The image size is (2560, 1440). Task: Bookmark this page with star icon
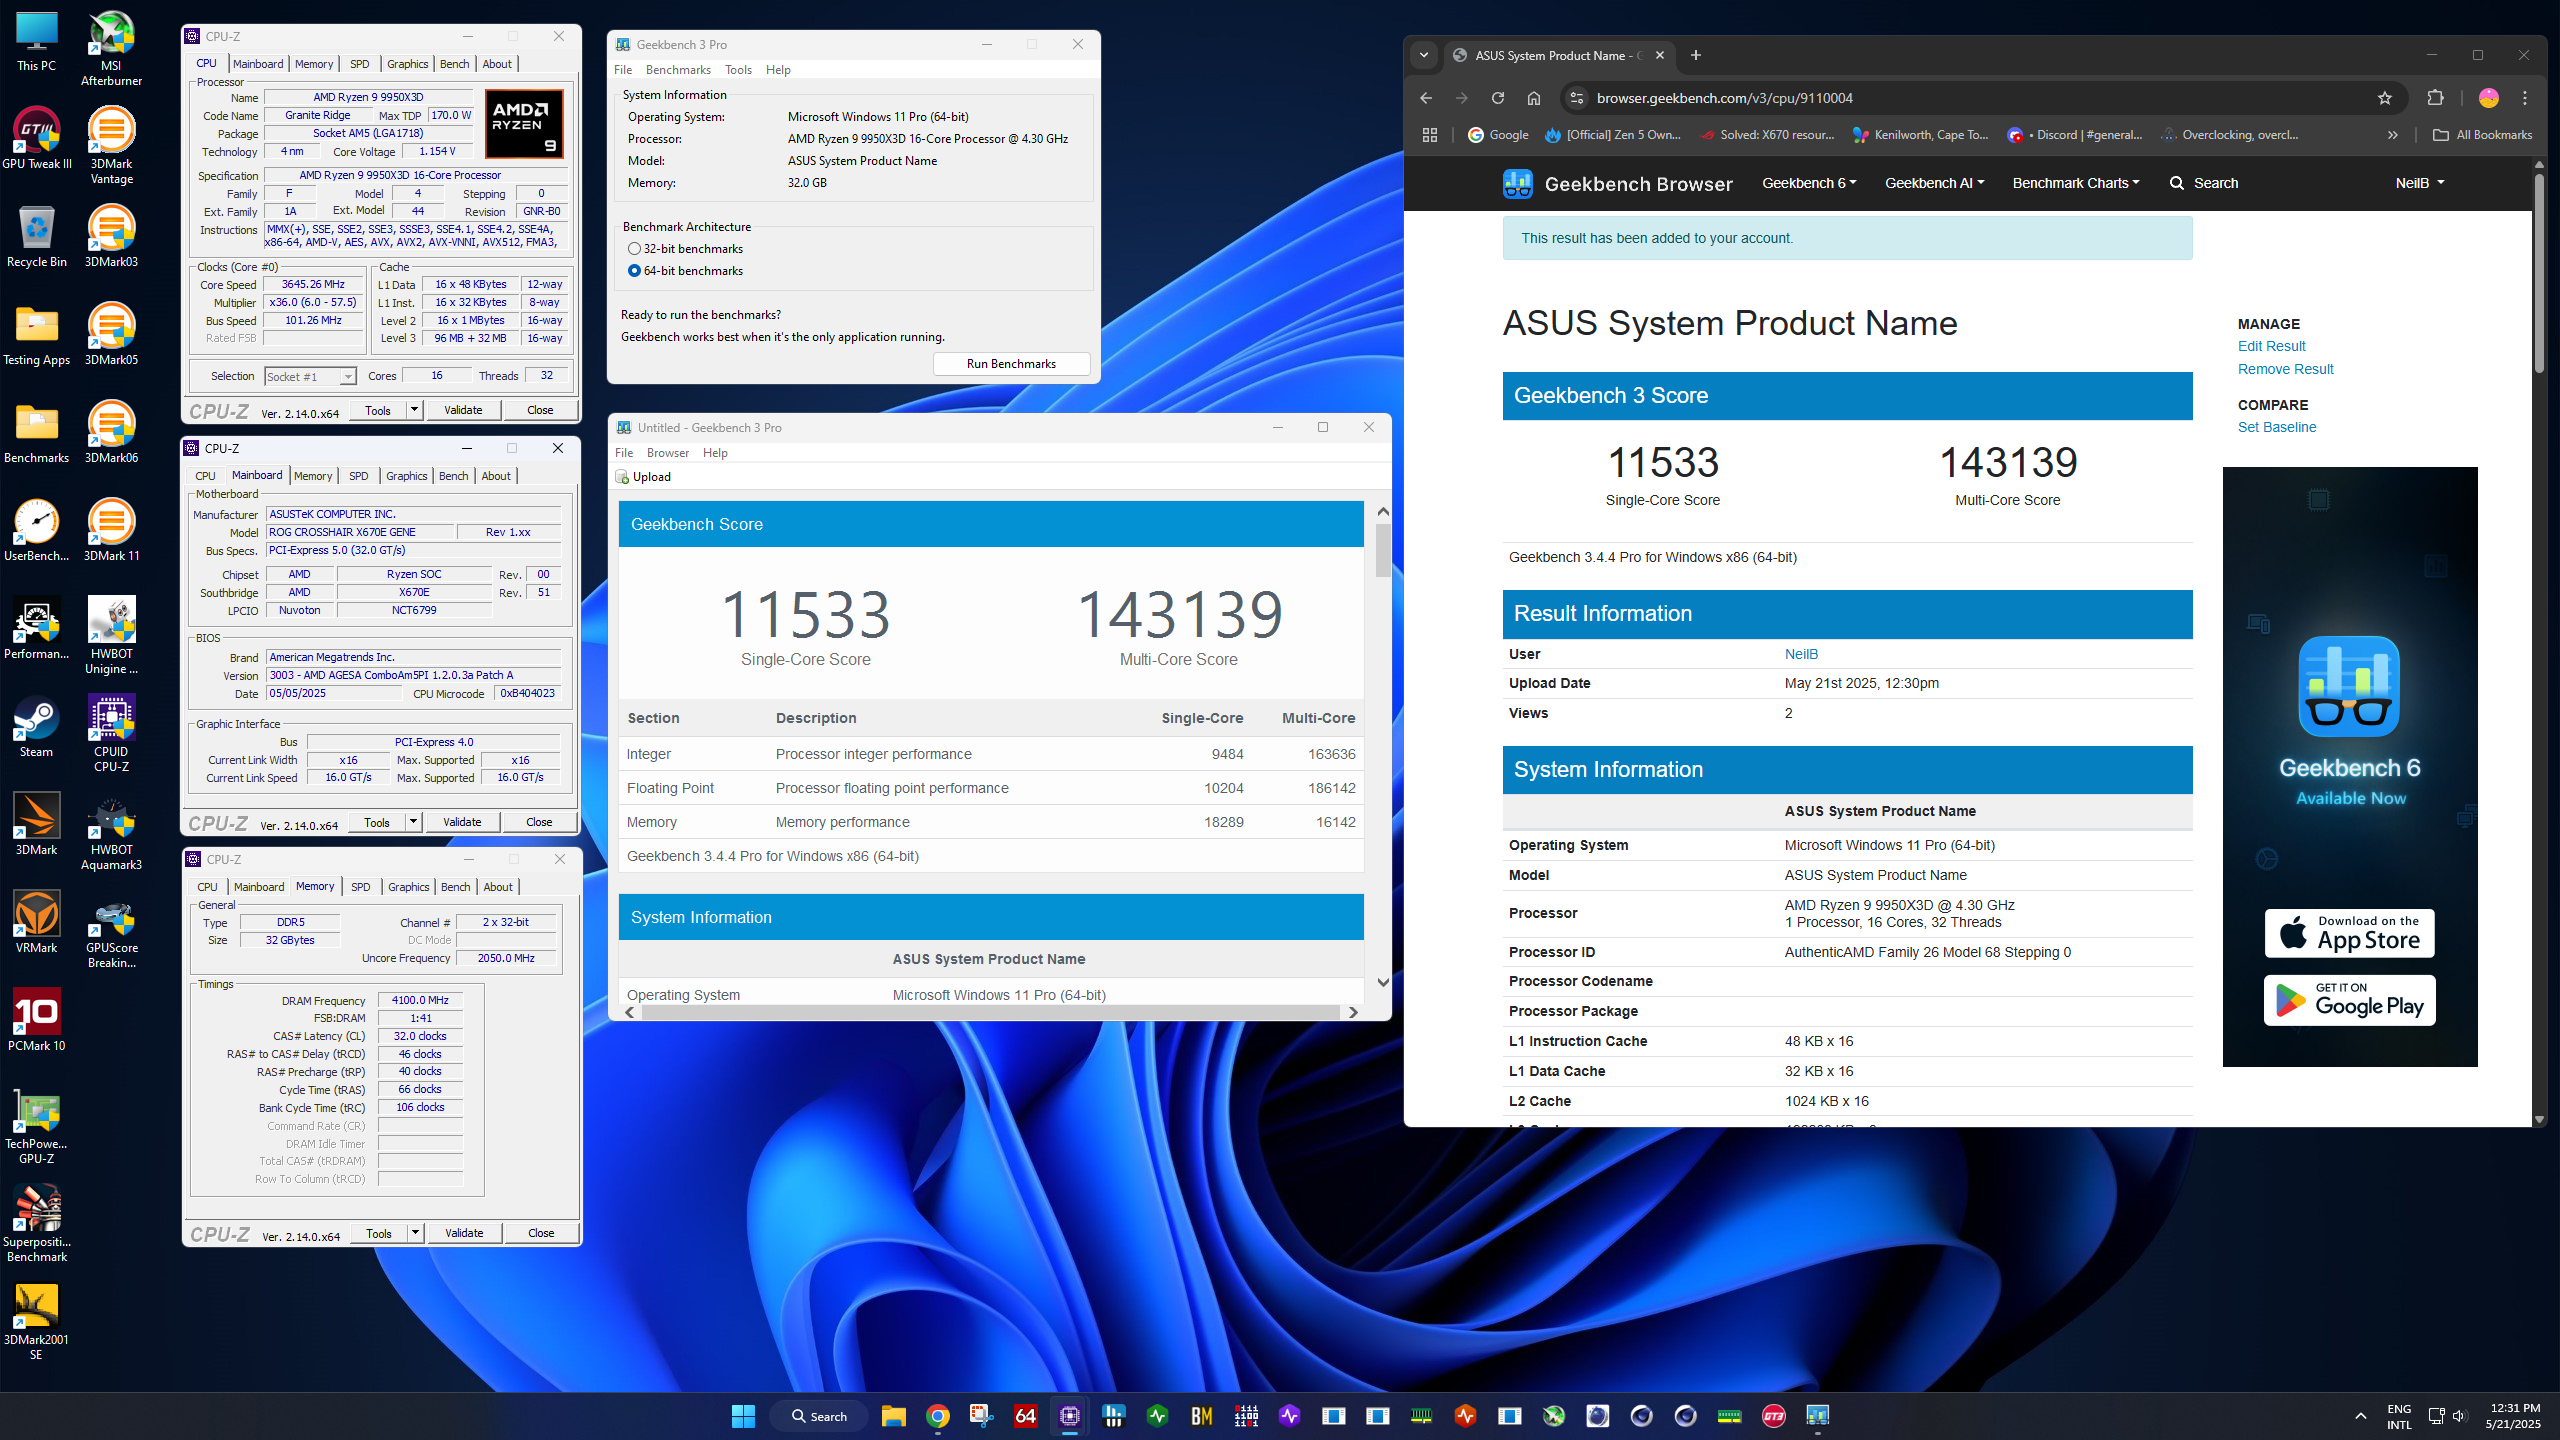[x=2385, y=98]
